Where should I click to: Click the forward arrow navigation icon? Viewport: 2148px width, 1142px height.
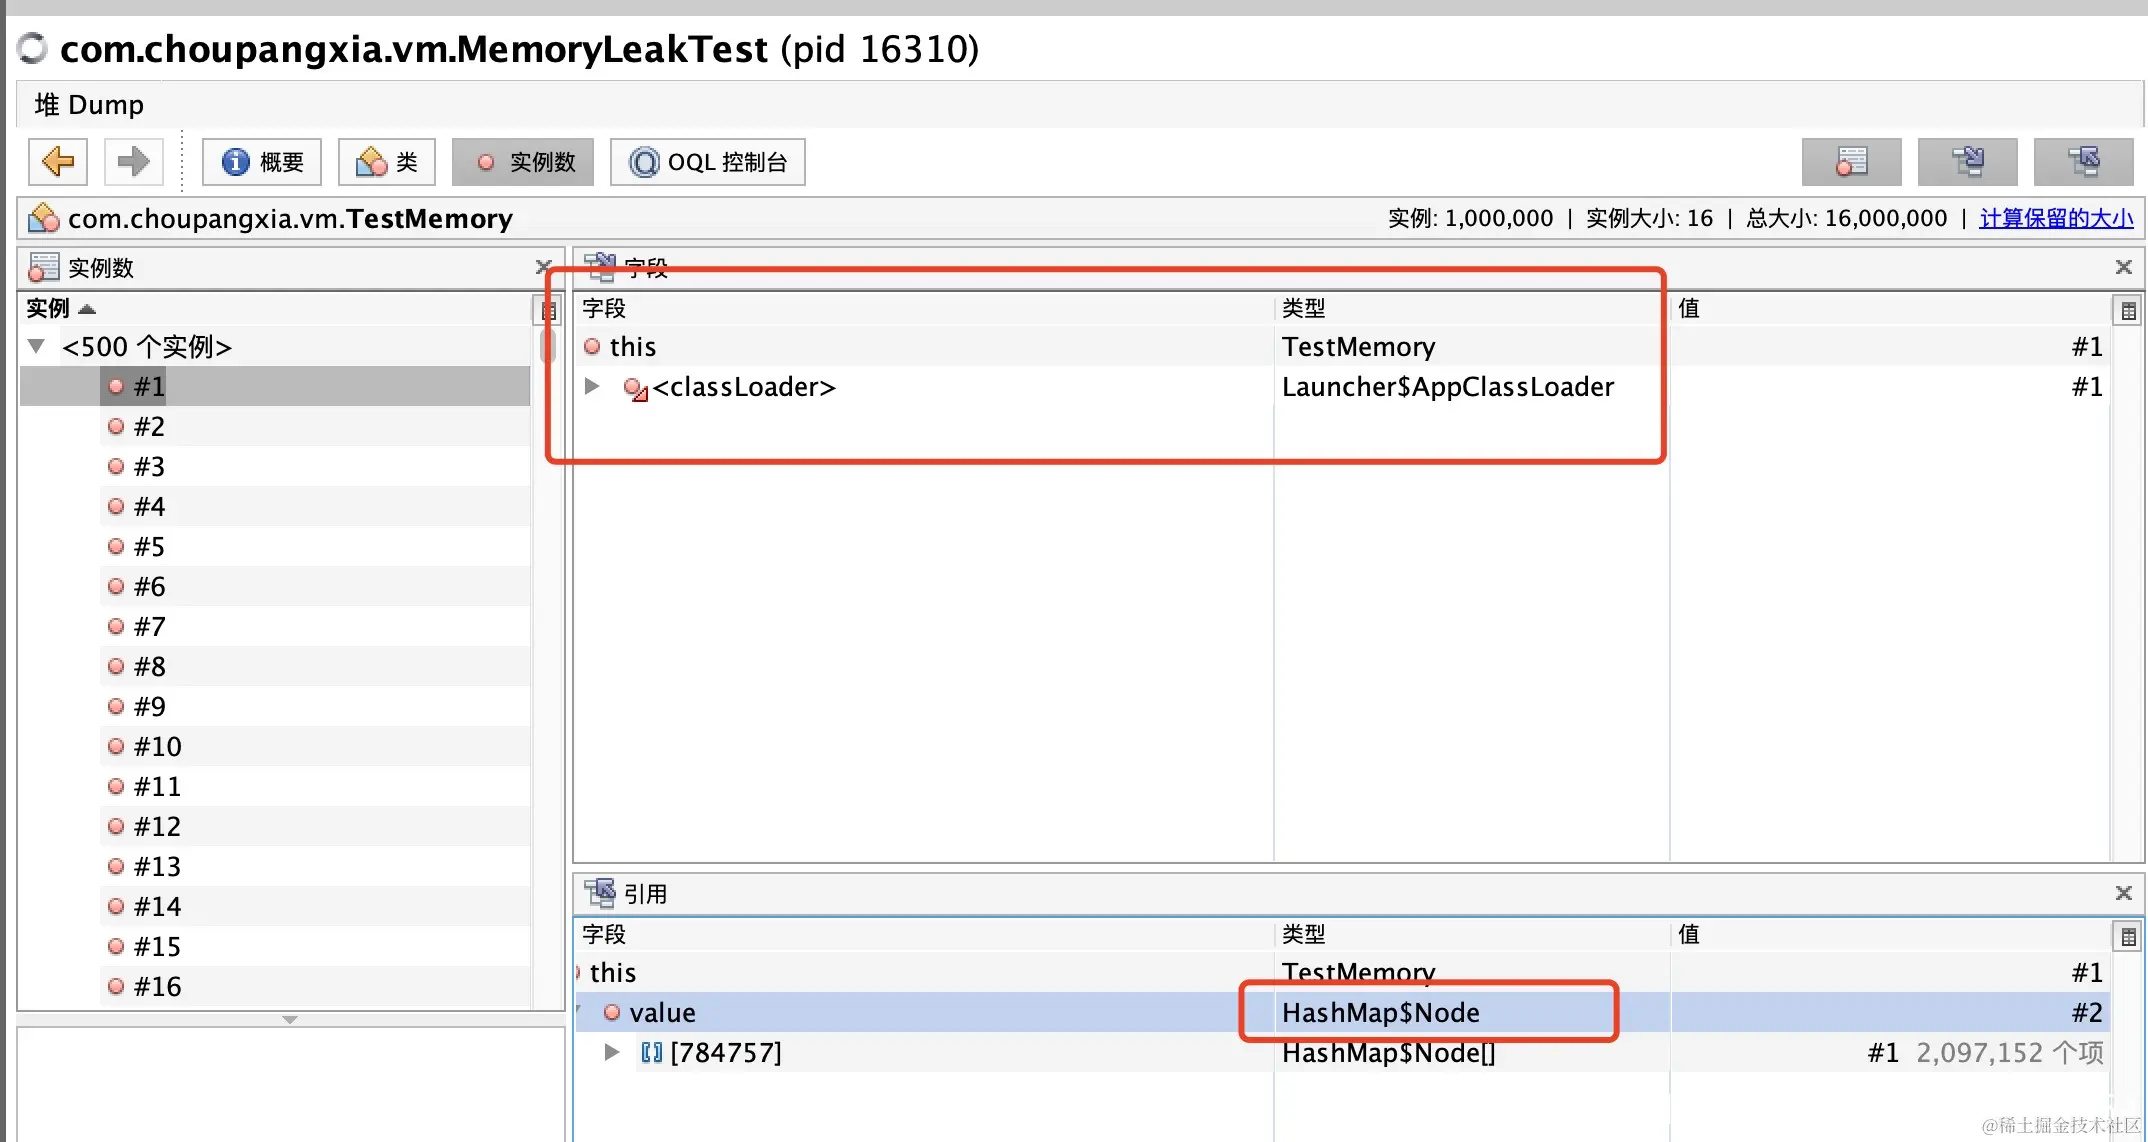[132, 162]
